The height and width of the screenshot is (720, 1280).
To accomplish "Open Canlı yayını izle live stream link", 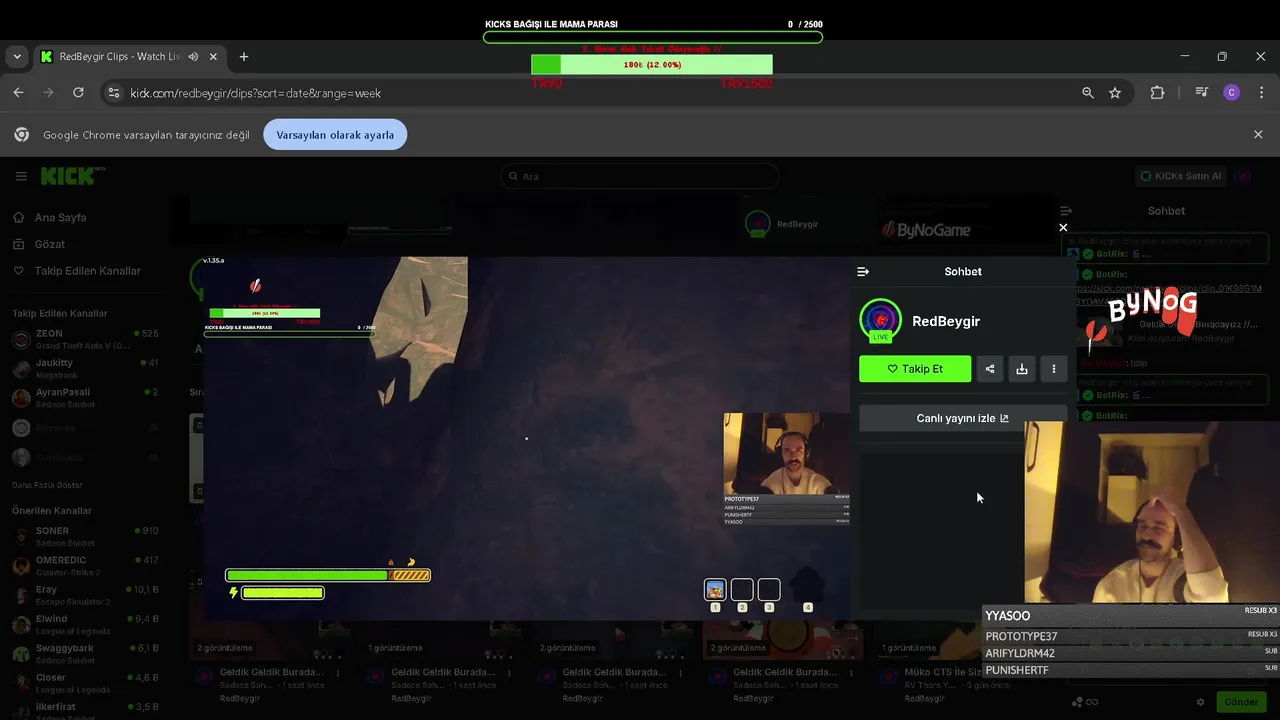I will pos(962,418).
